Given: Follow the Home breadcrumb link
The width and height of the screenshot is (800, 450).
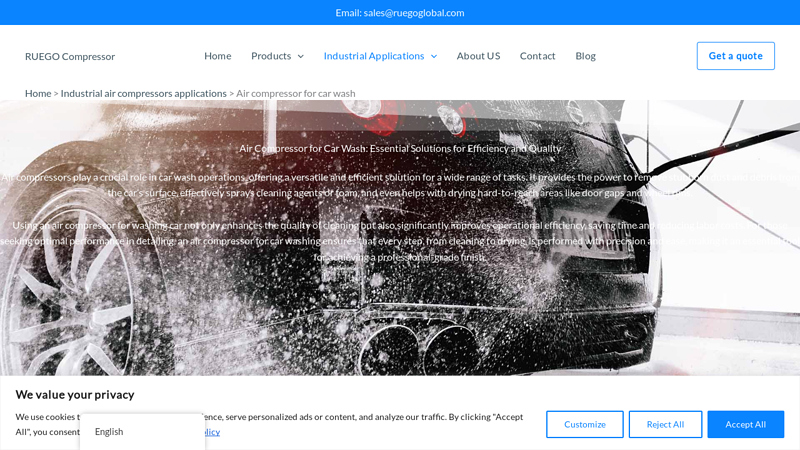Looking at the screenshot, I should click(38, 93).
